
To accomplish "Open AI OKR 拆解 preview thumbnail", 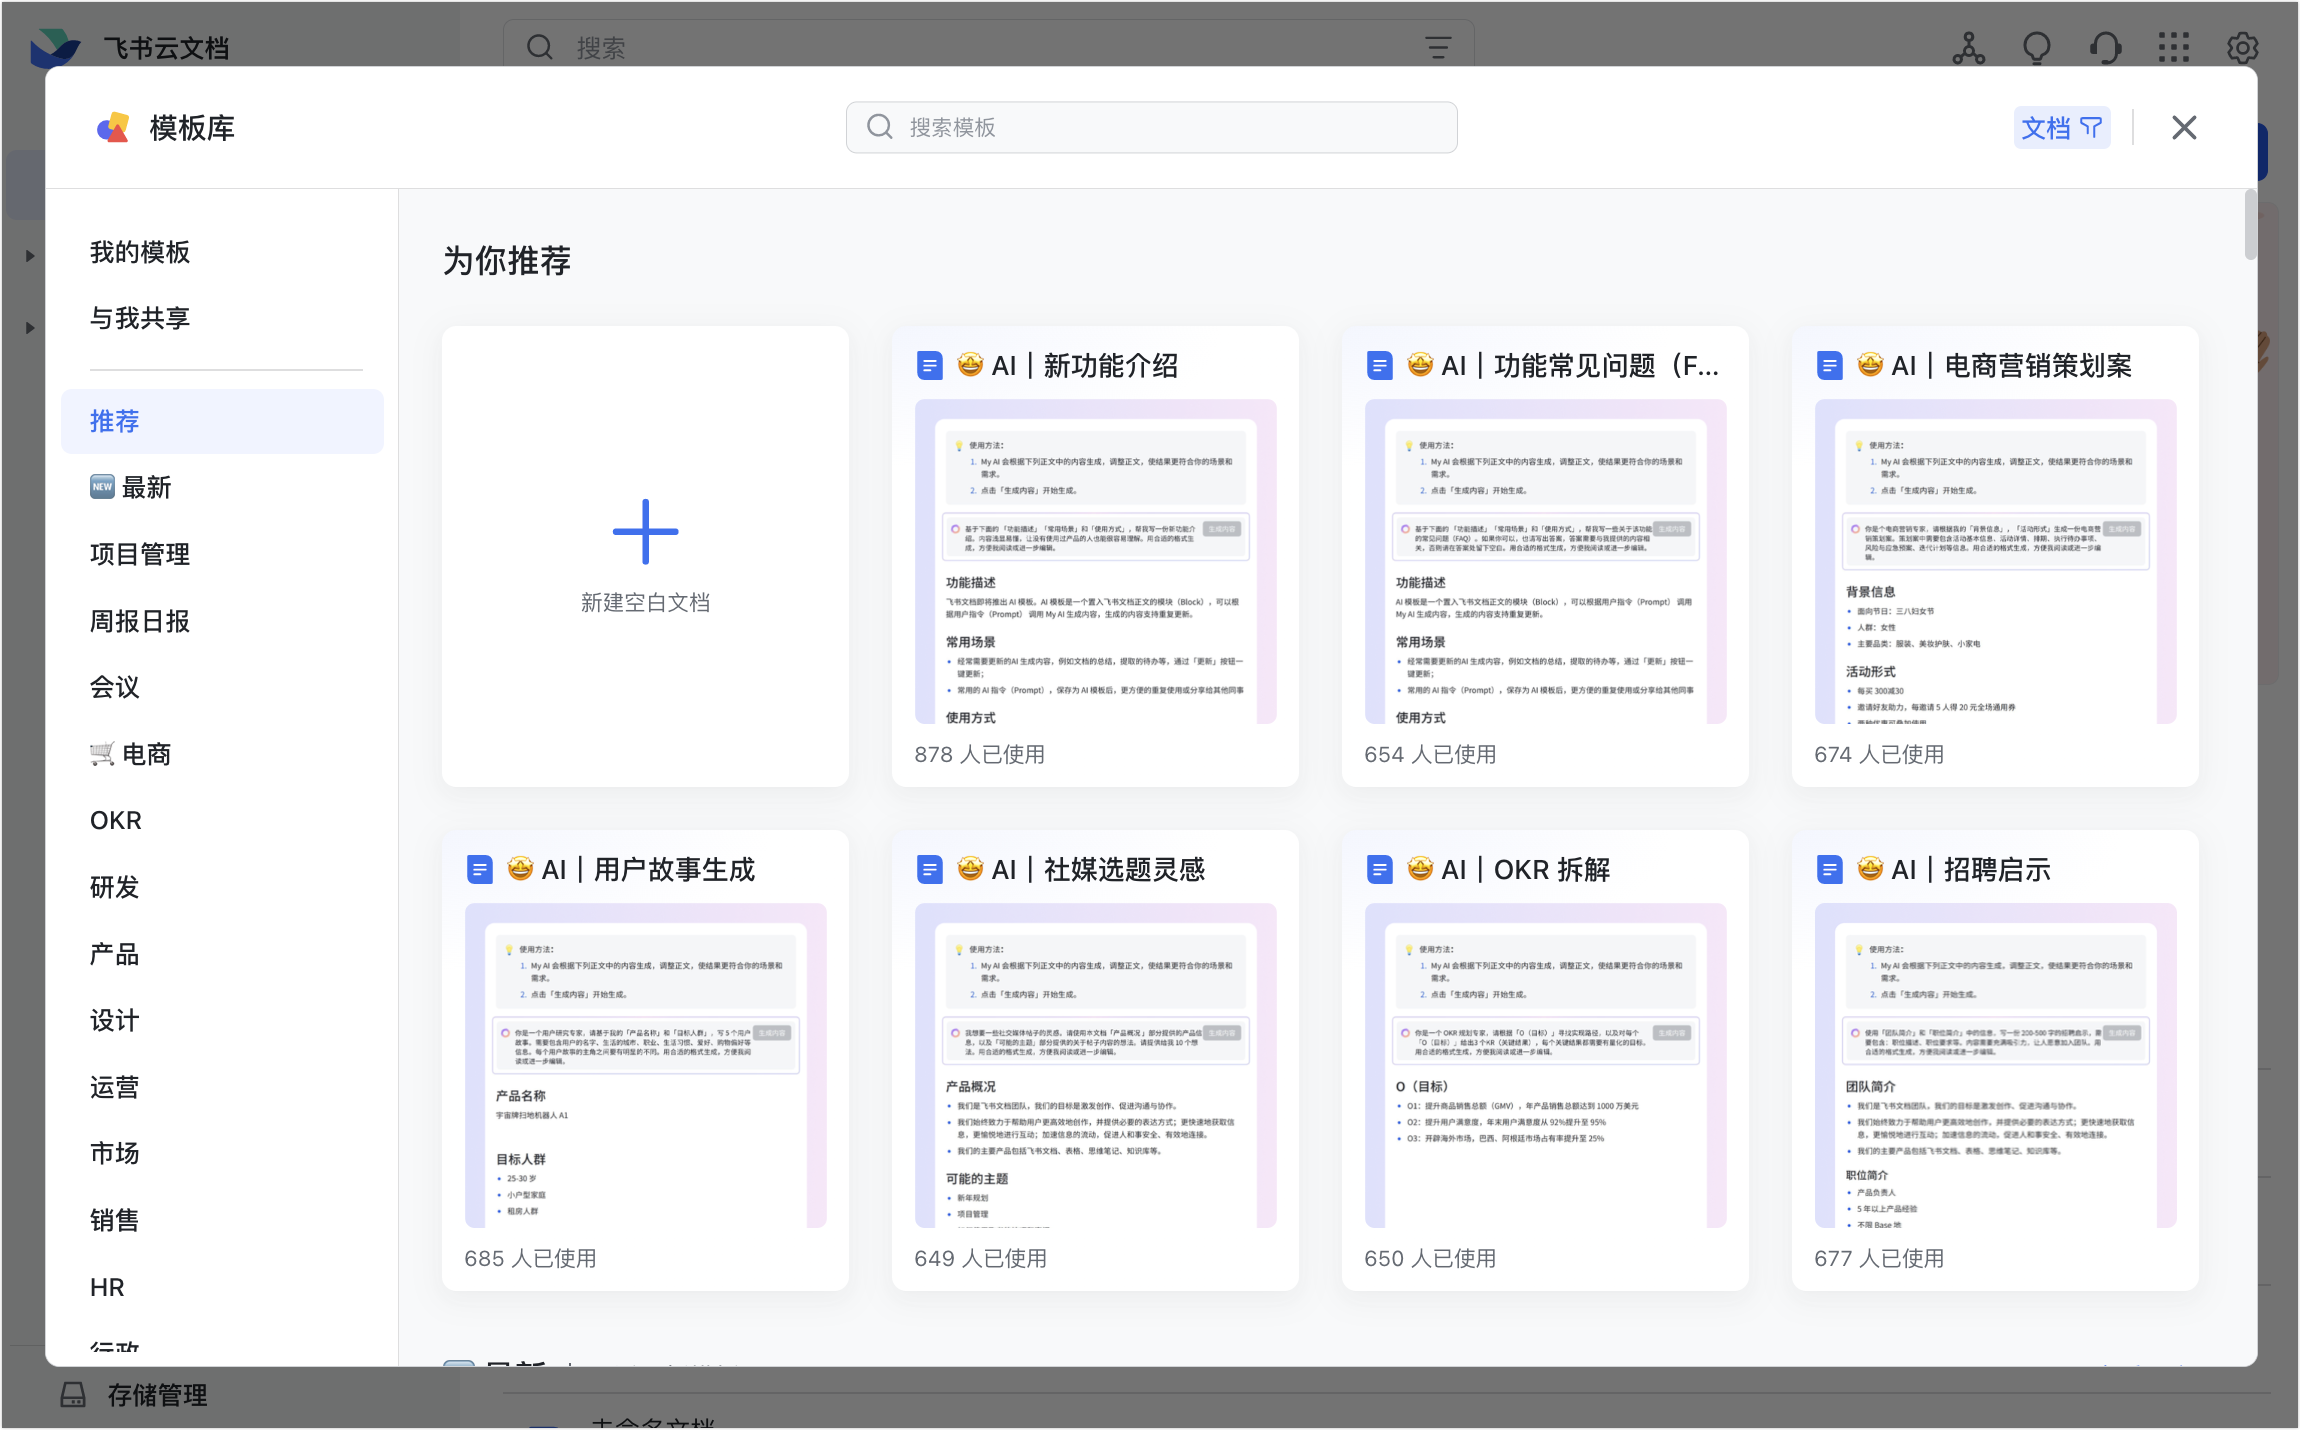I will 1545,1065.
